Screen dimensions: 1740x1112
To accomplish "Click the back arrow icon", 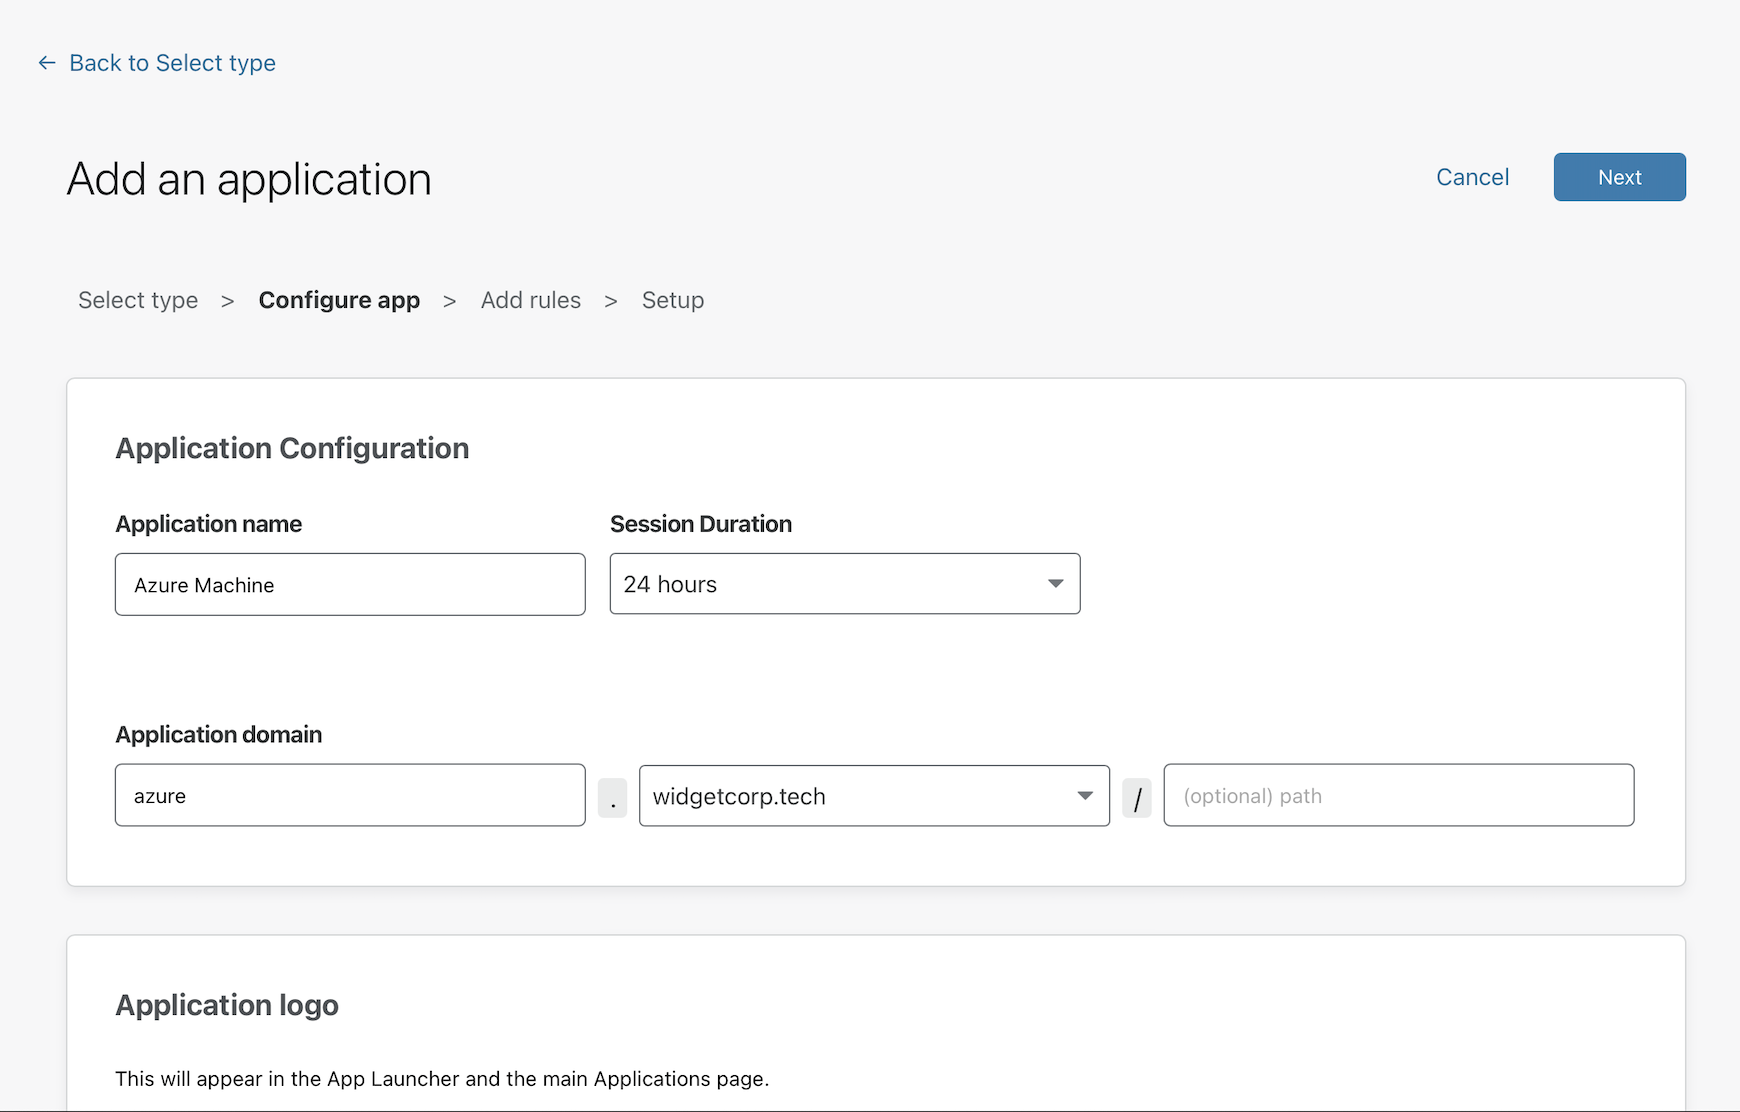I will click(x=46, y=62).
